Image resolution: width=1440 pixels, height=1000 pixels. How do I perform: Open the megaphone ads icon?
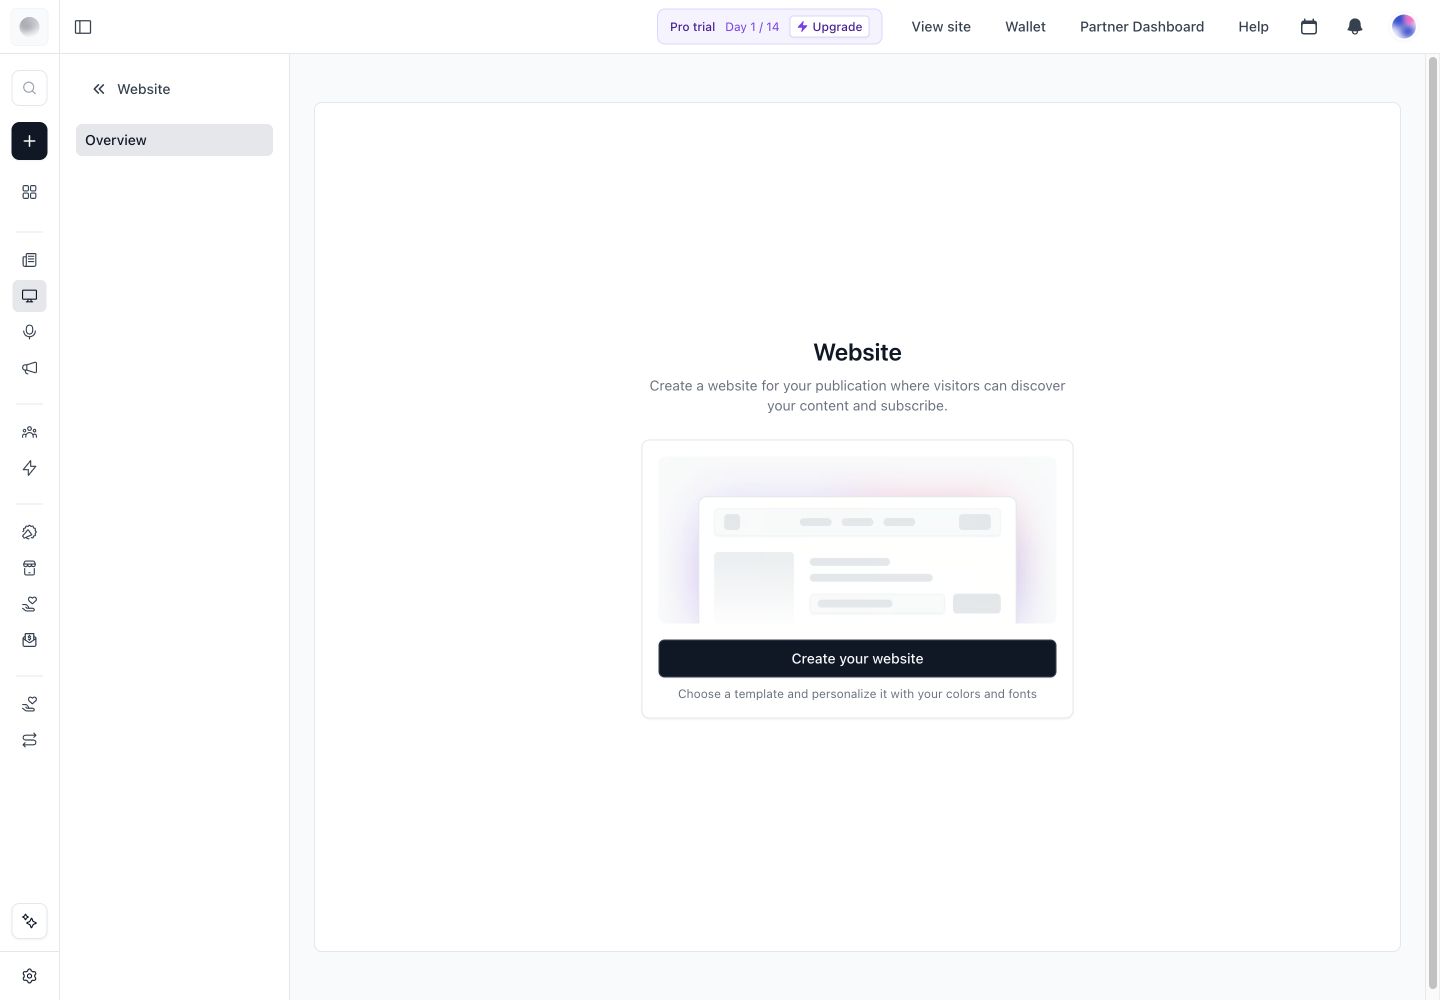tap(29, 368)
